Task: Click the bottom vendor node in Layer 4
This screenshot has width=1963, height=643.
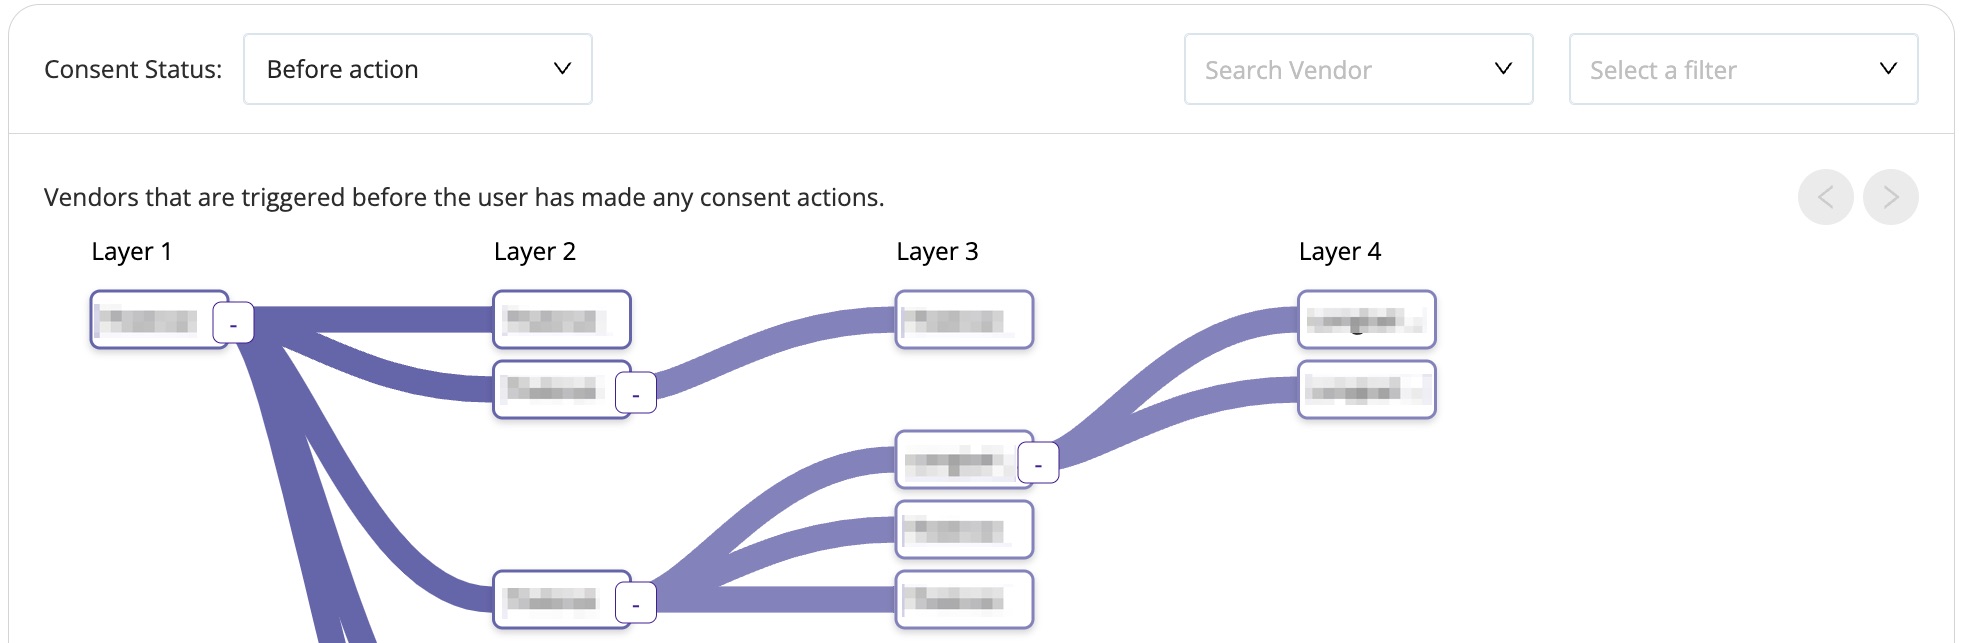Action: pyautogui.click(x=1365, y=390)
